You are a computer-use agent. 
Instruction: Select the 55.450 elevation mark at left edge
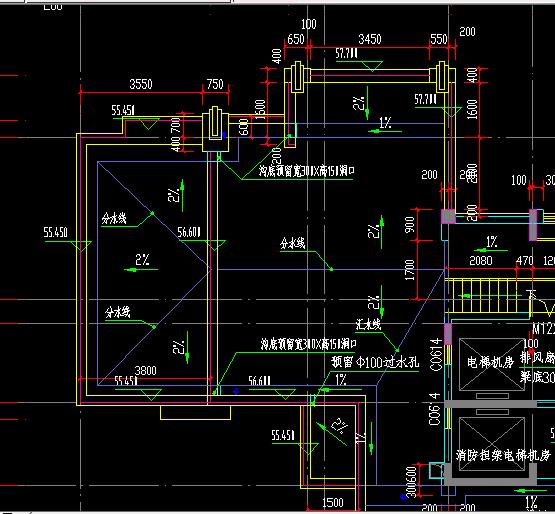click(56, 233)
